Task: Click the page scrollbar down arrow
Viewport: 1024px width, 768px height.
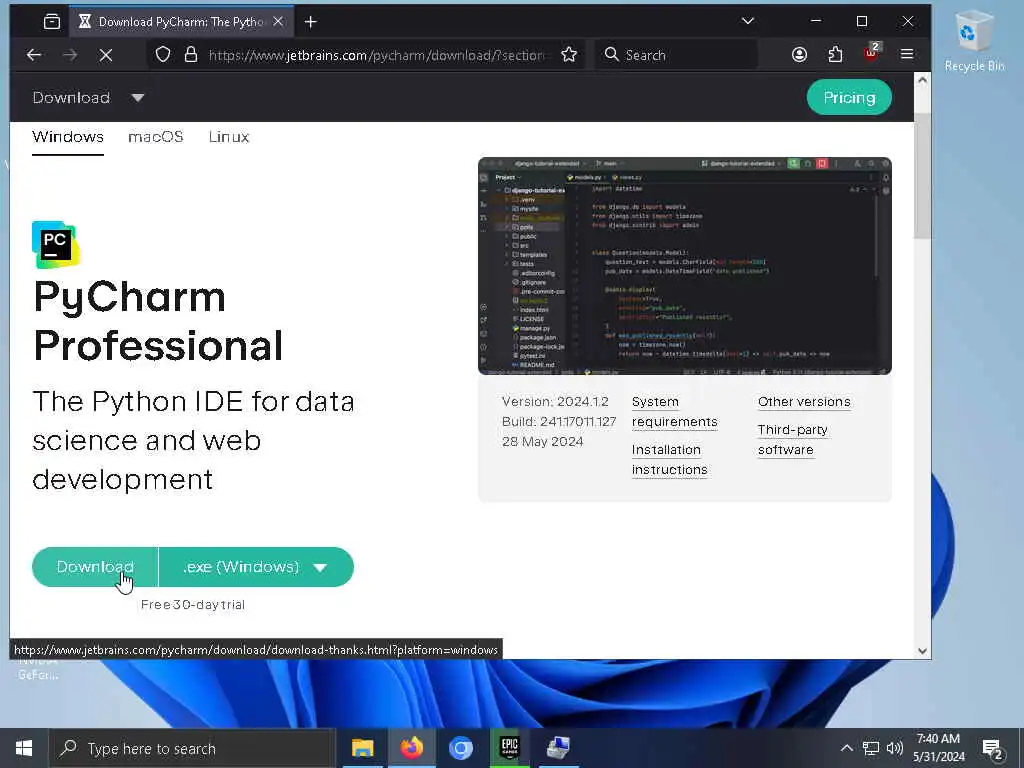Action: (922, 650)
